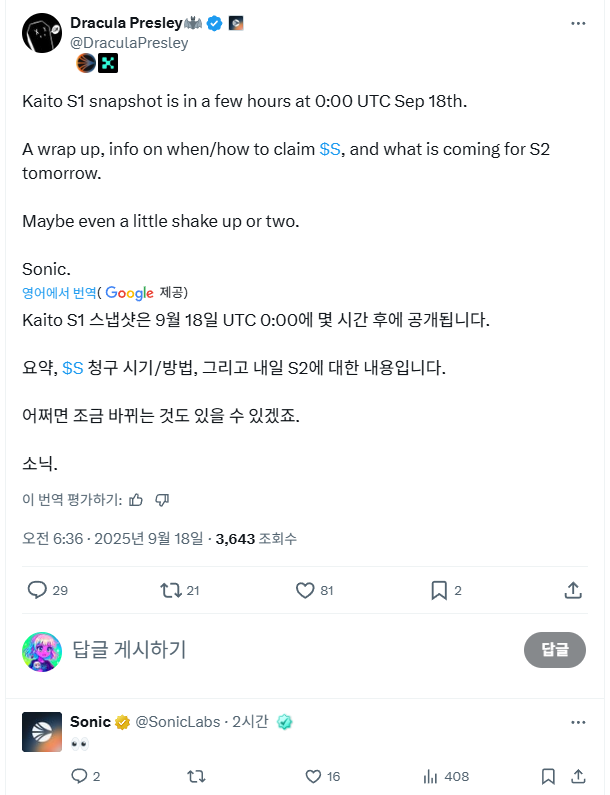
Task: Click the gray 답글 reply button
Action: [x=555, y=650]
